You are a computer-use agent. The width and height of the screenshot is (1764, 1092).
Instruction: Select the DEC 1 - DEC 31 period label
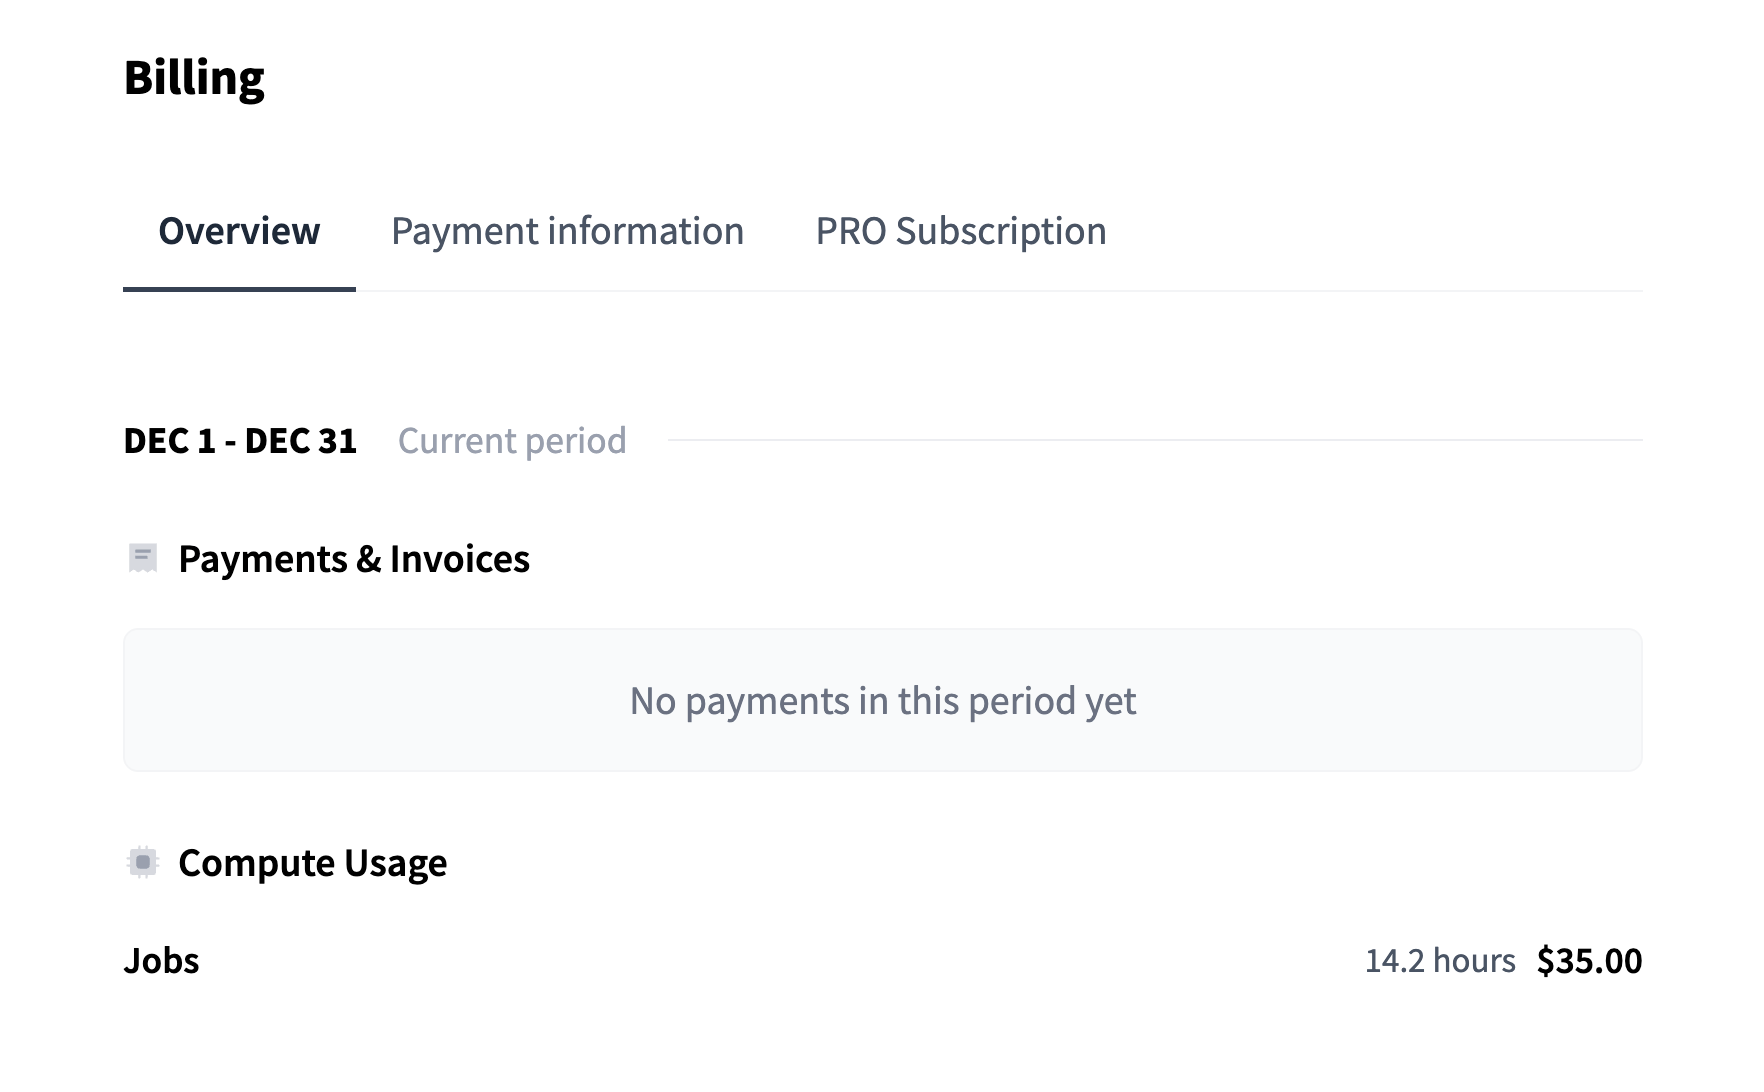coord(240,441)
